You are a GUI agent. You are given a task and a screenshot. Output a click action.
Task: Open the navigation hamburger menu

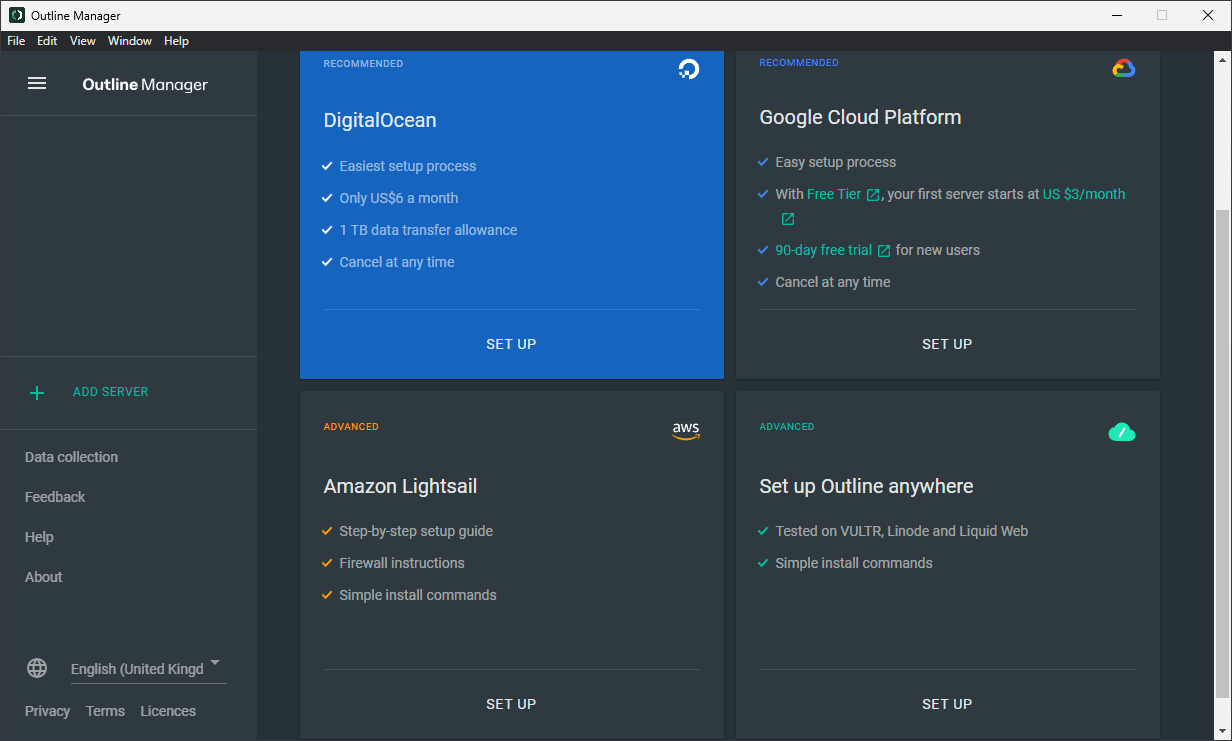point(37,83)
